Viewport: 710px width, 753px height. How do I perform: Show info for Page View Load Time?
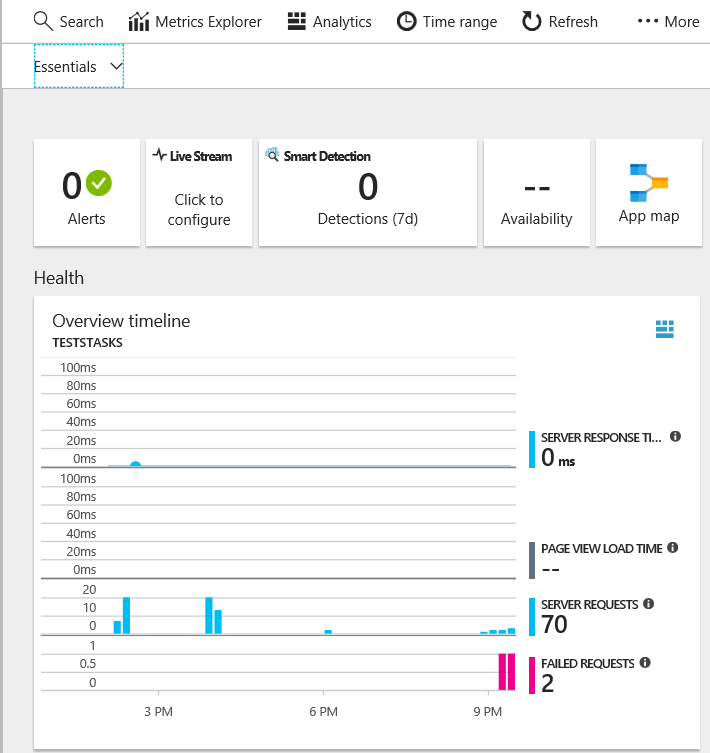(x=672, y=548)
